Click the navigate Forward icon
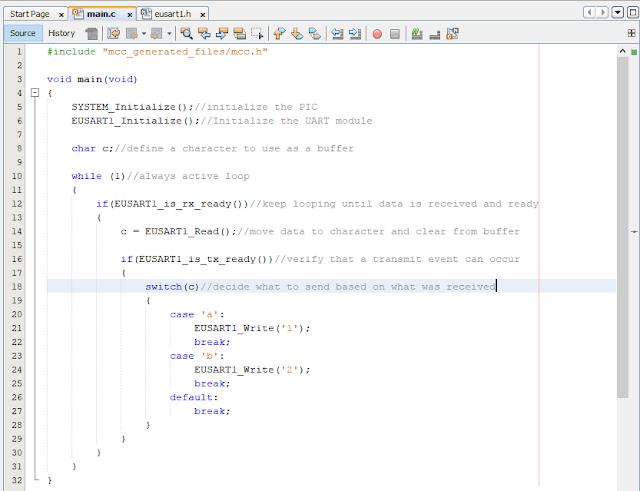640x491 pixels. coord(156,33)
